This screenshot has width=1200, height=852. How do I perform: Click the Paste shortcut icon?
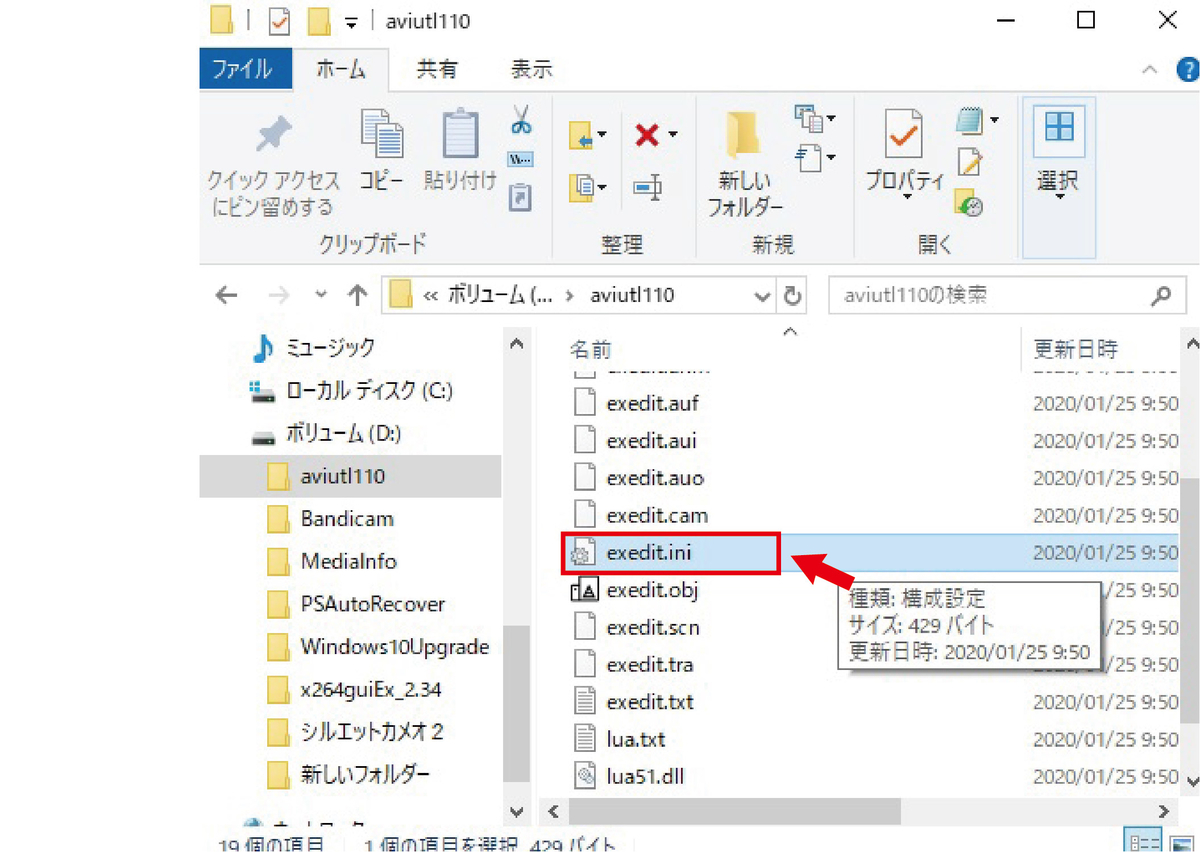pyautogui.click(x=521, y=197)
